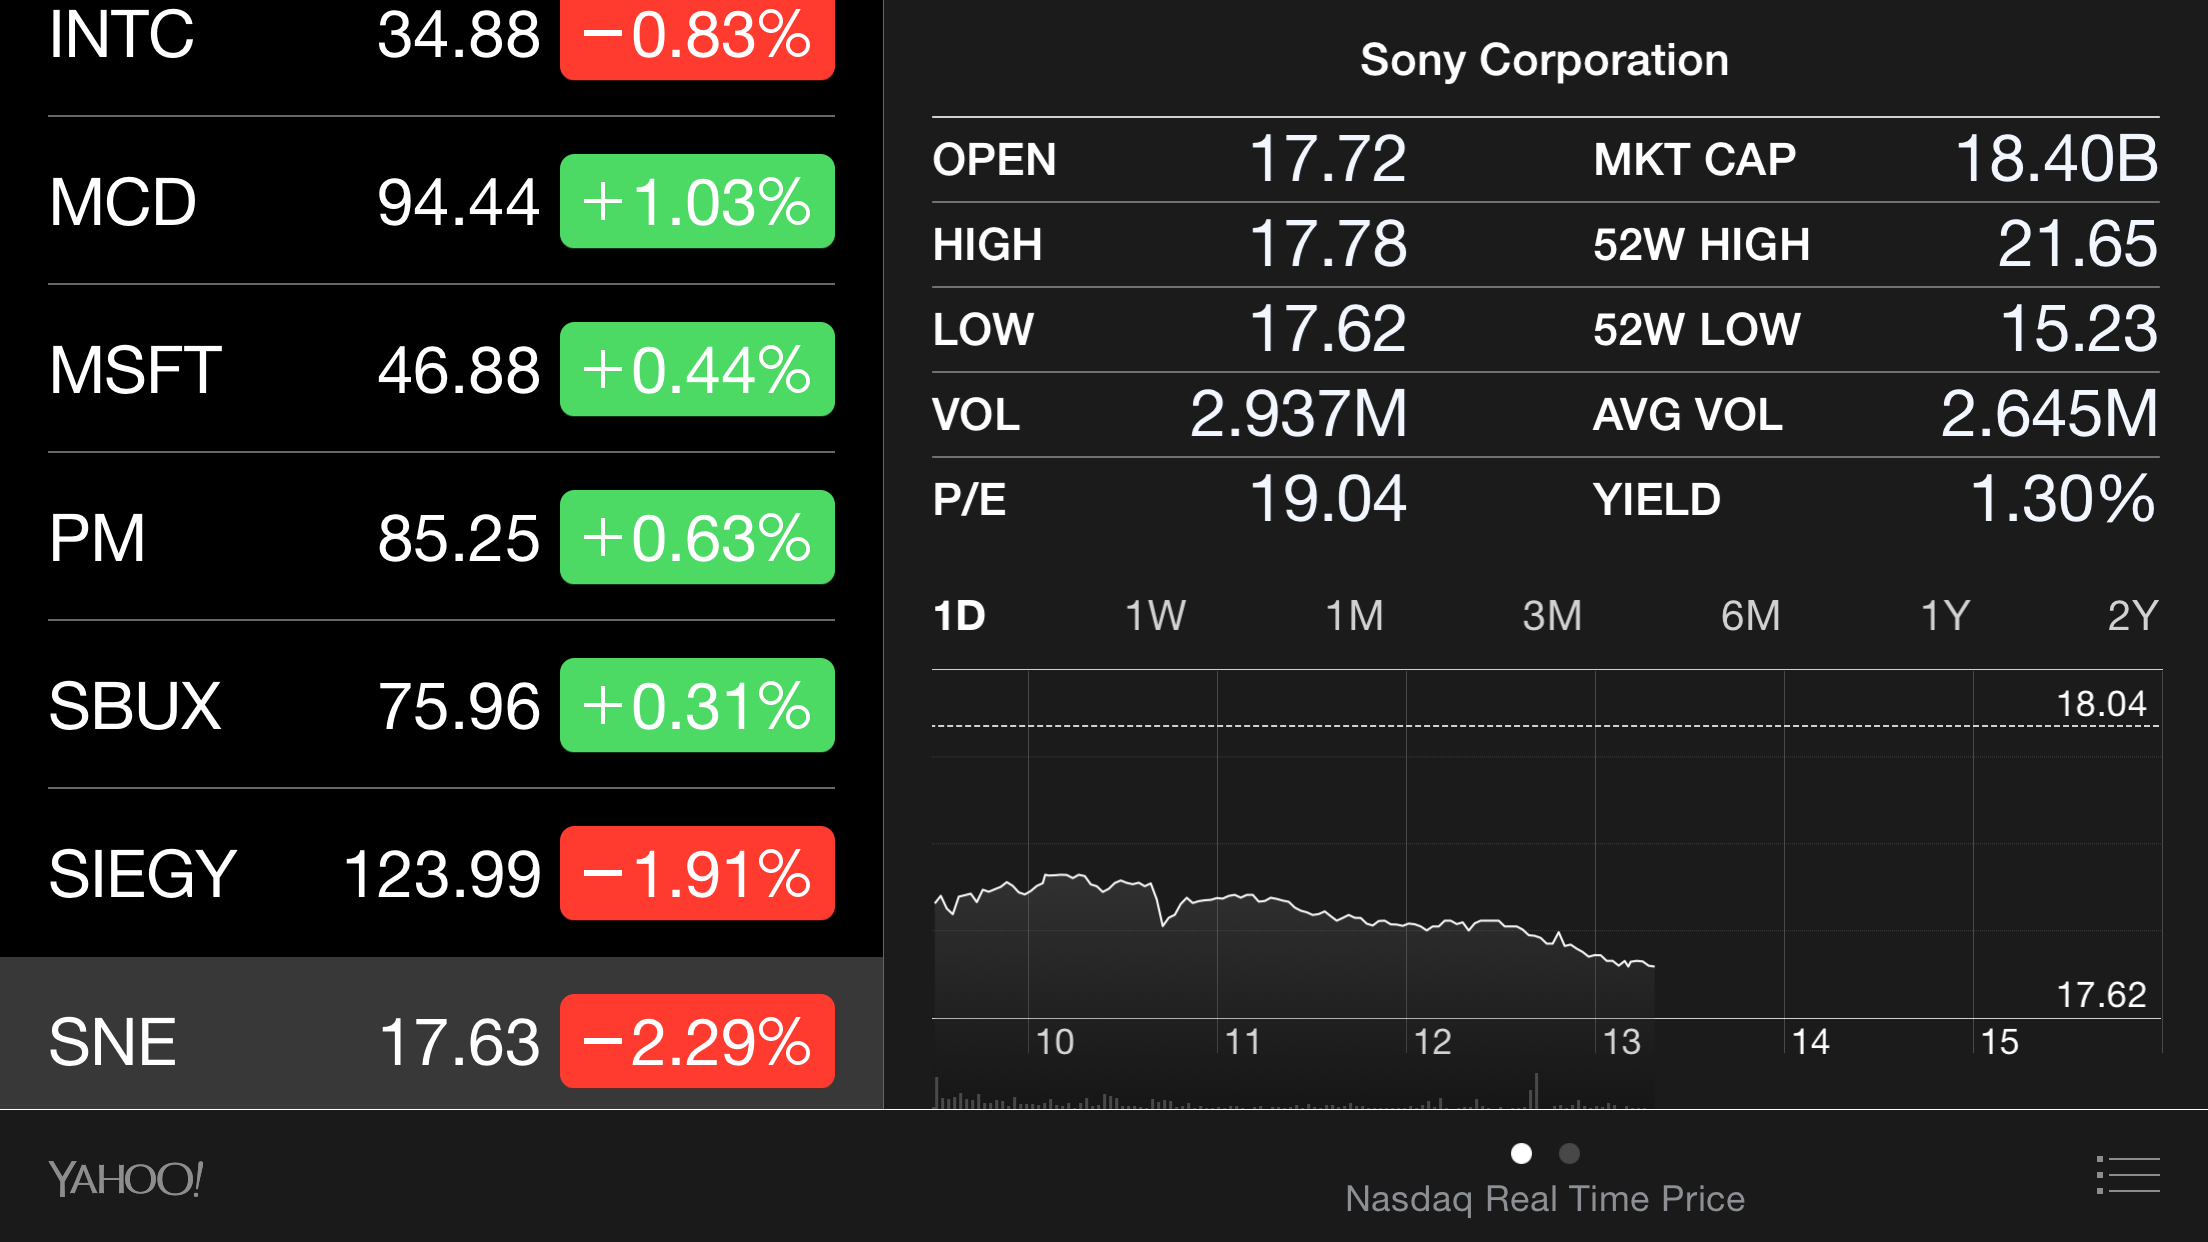Tap the OPEN value 17.72

(1328, 159)
